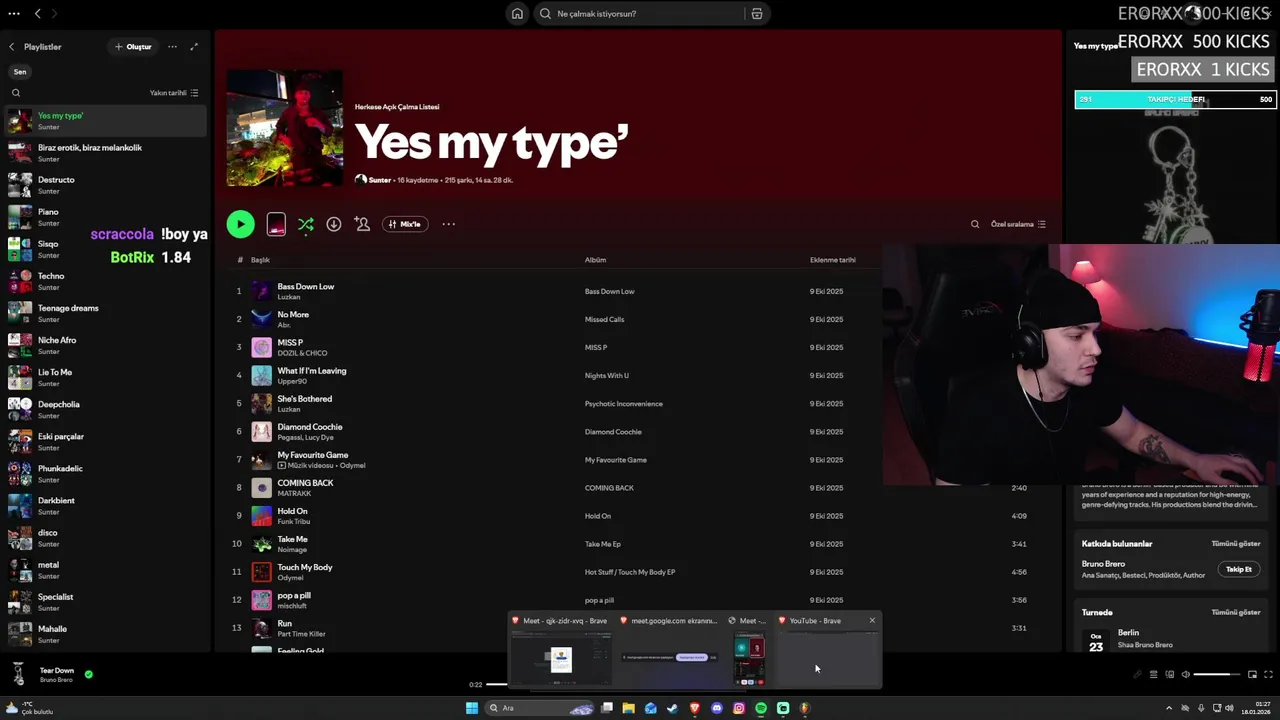
Task: Invite collaborators to the playlist
Action: coord(362,224)
